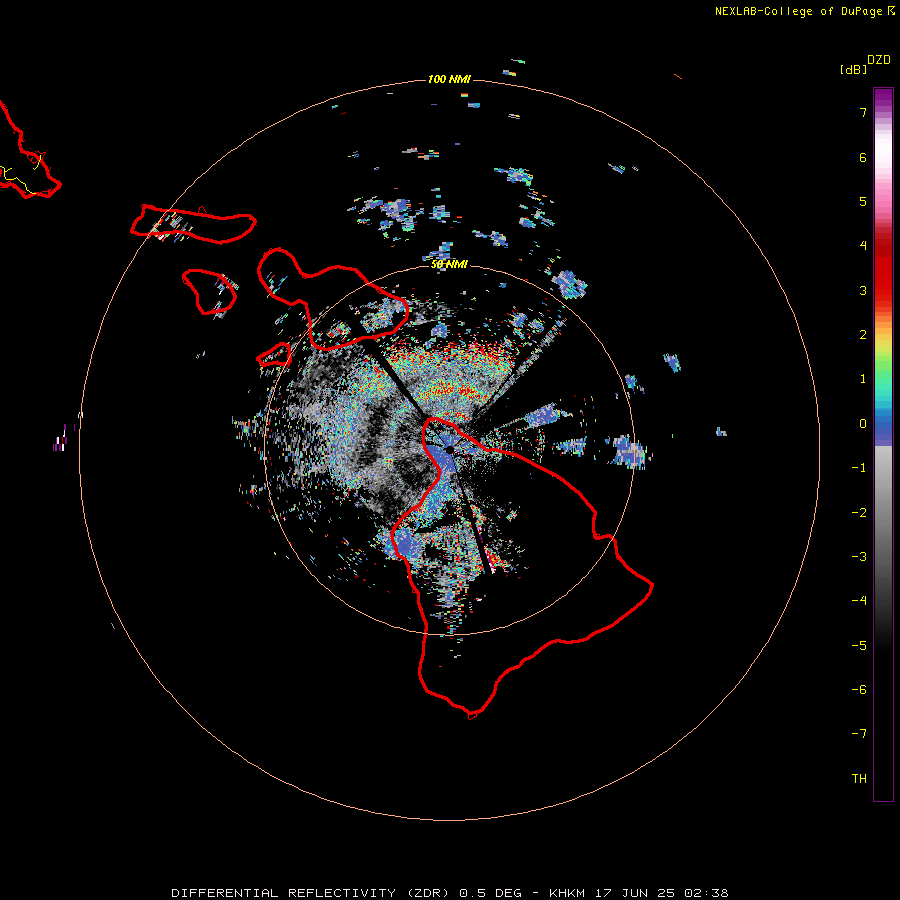This screenshot has width=900, height=900.
Task: Click the 0.5 DEG elevation text
Action: [x=490, y=893]
